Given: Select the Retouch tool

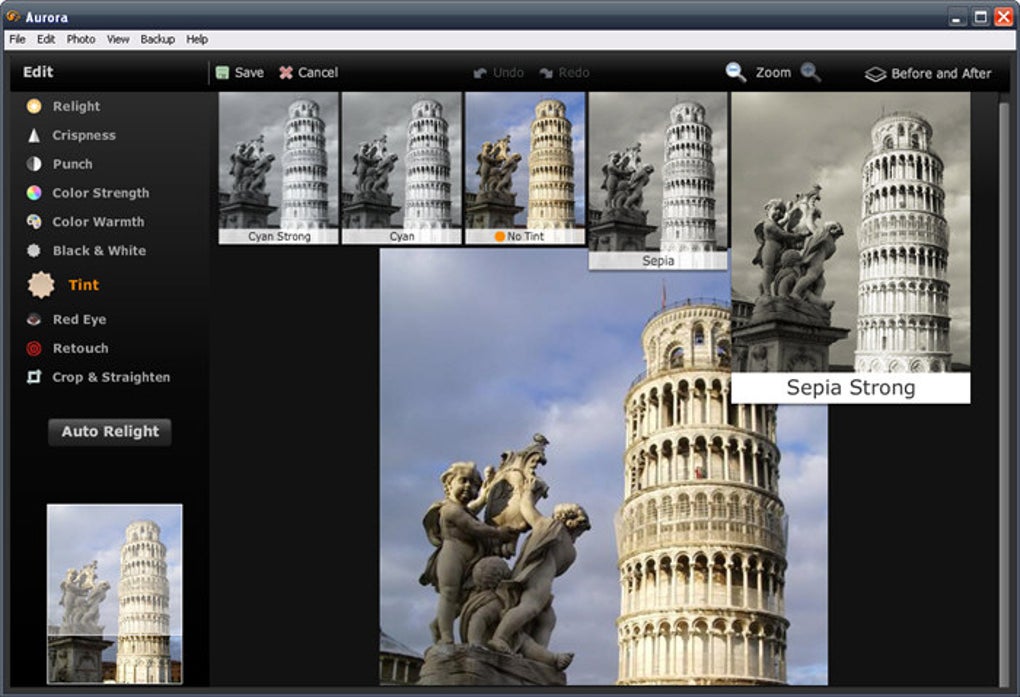Looking at the screenshot, I should click(x=79, y=348).
